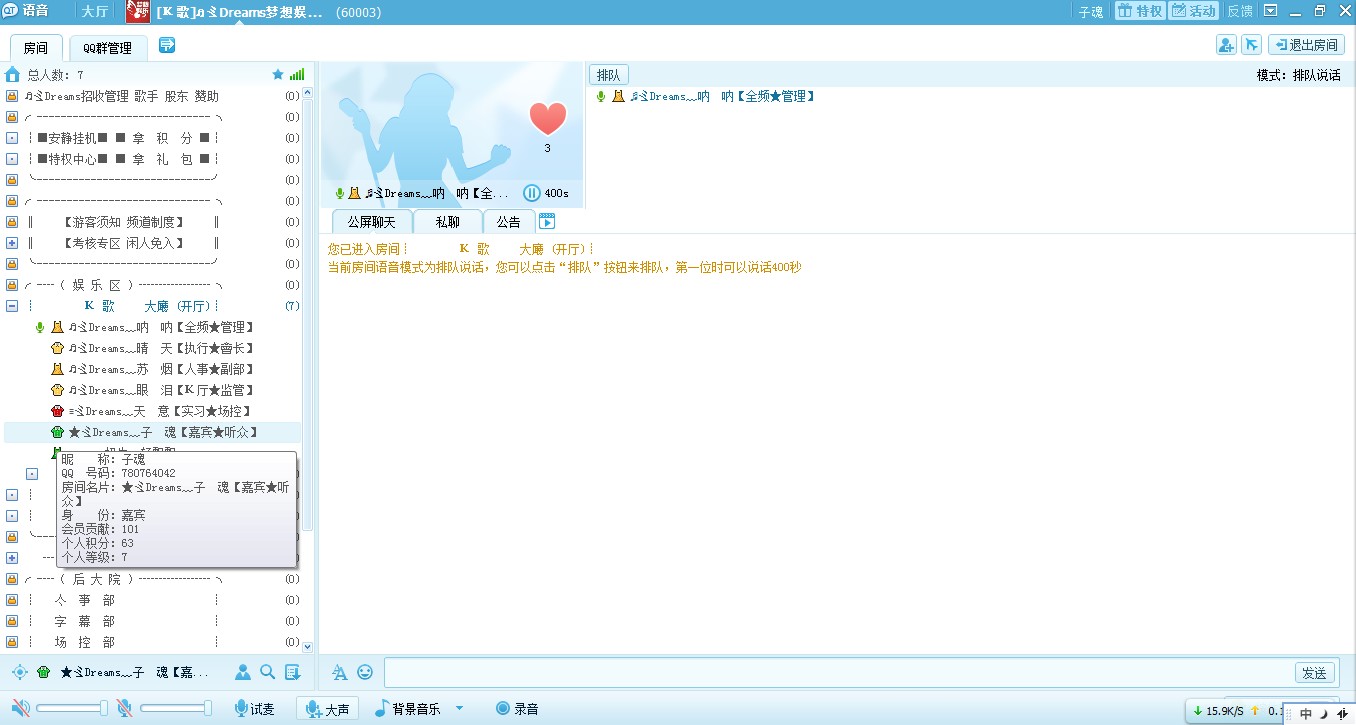Open the member search magnifier icon
The width and height of the screenshot is (1356, 725).
tap(266, 672)
